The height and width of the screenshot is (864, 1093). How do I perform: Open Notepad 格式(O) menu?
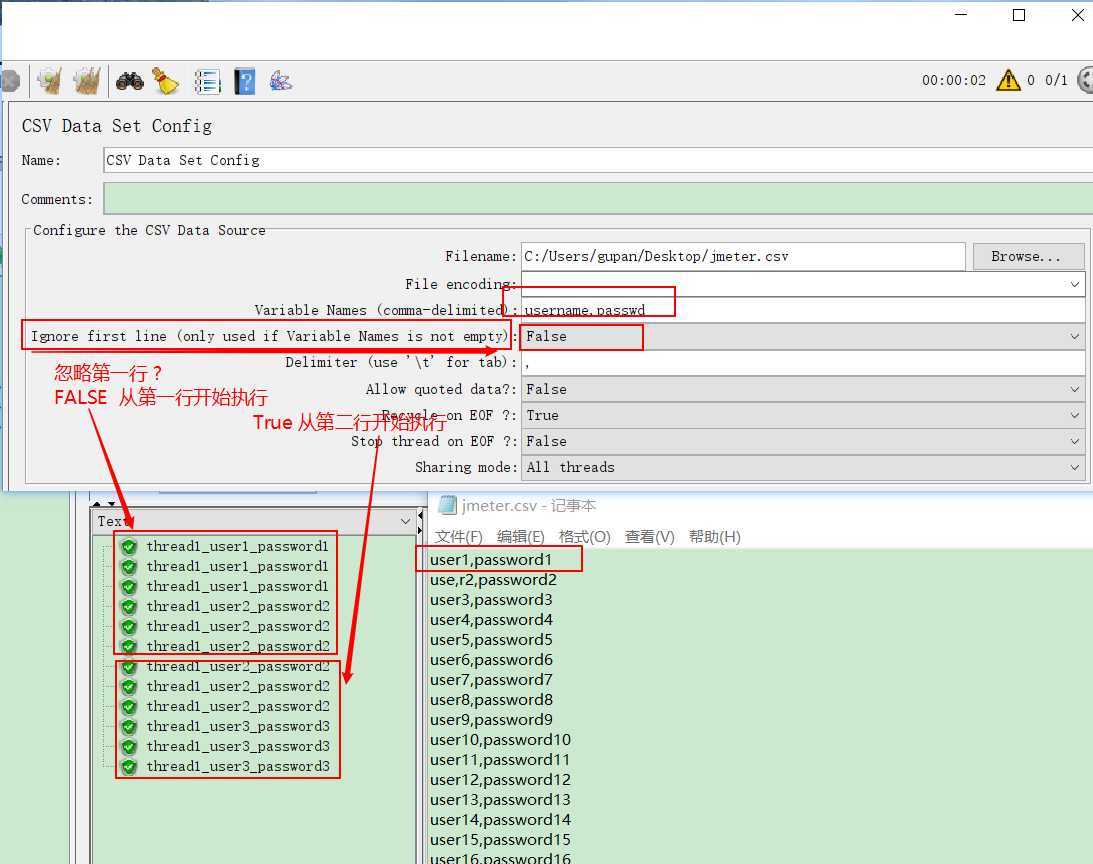point(584,536)
